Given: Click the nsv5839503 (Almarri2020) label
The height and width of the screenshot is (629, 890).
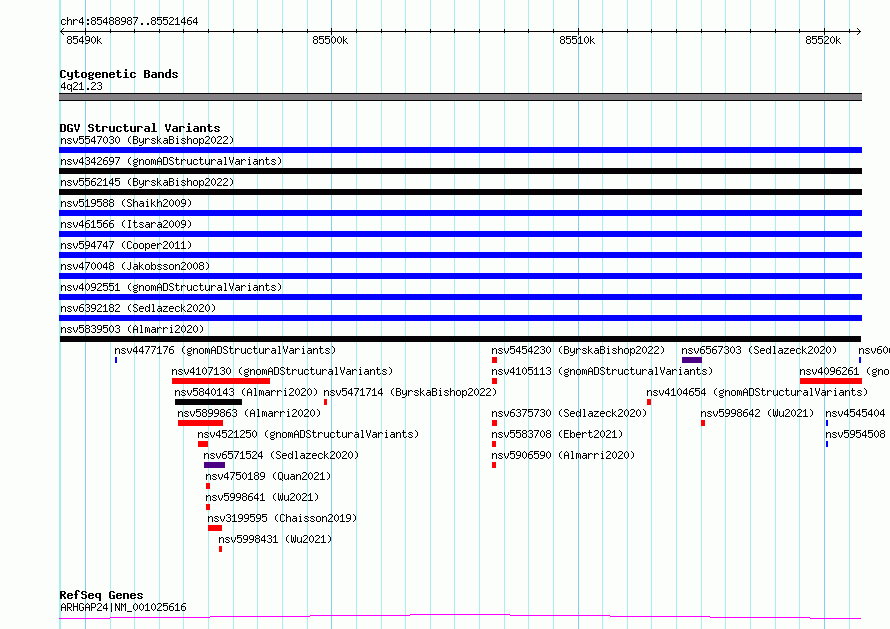Looking at the screenshot, I should click(x=132, y=329).
